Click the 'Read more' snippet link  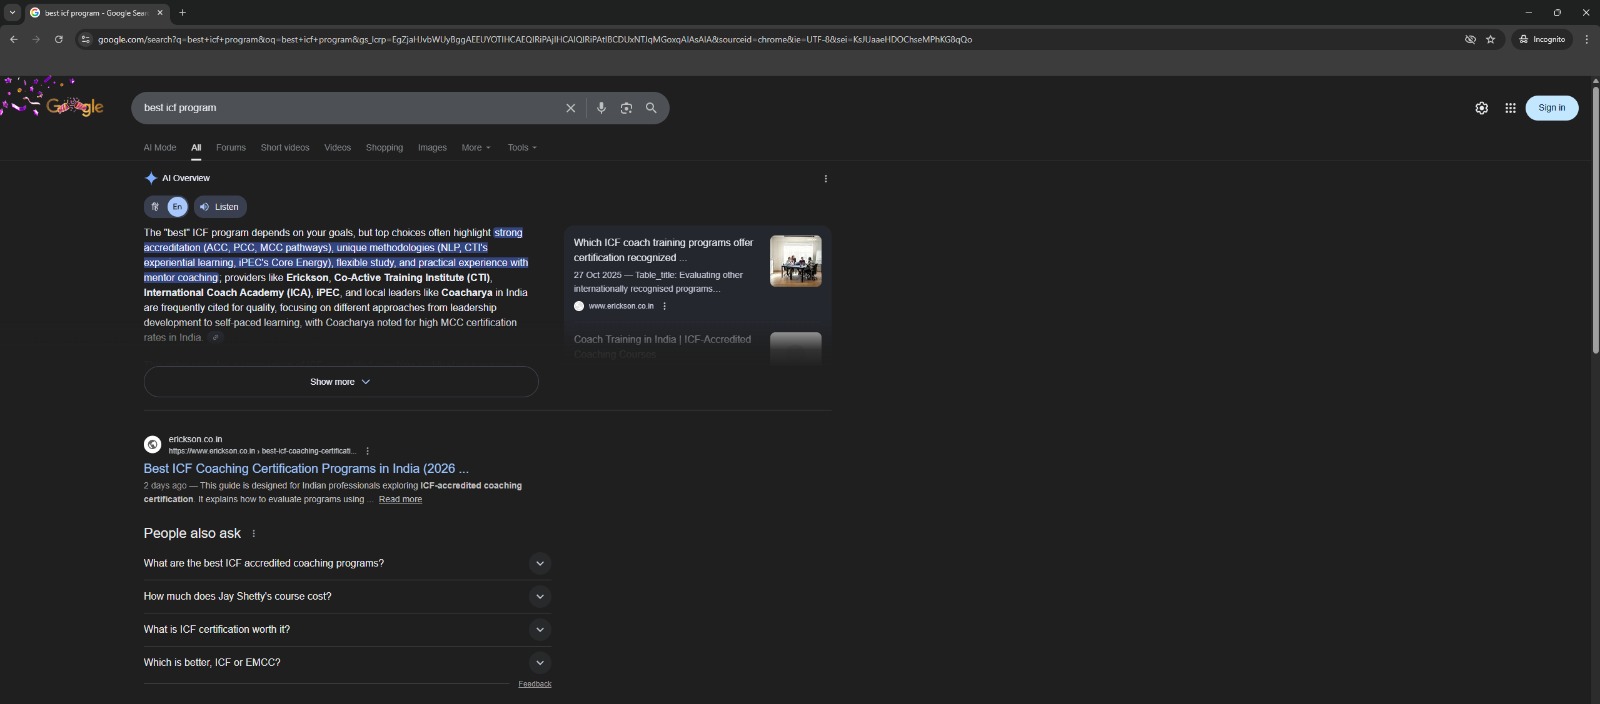(400, 499)
